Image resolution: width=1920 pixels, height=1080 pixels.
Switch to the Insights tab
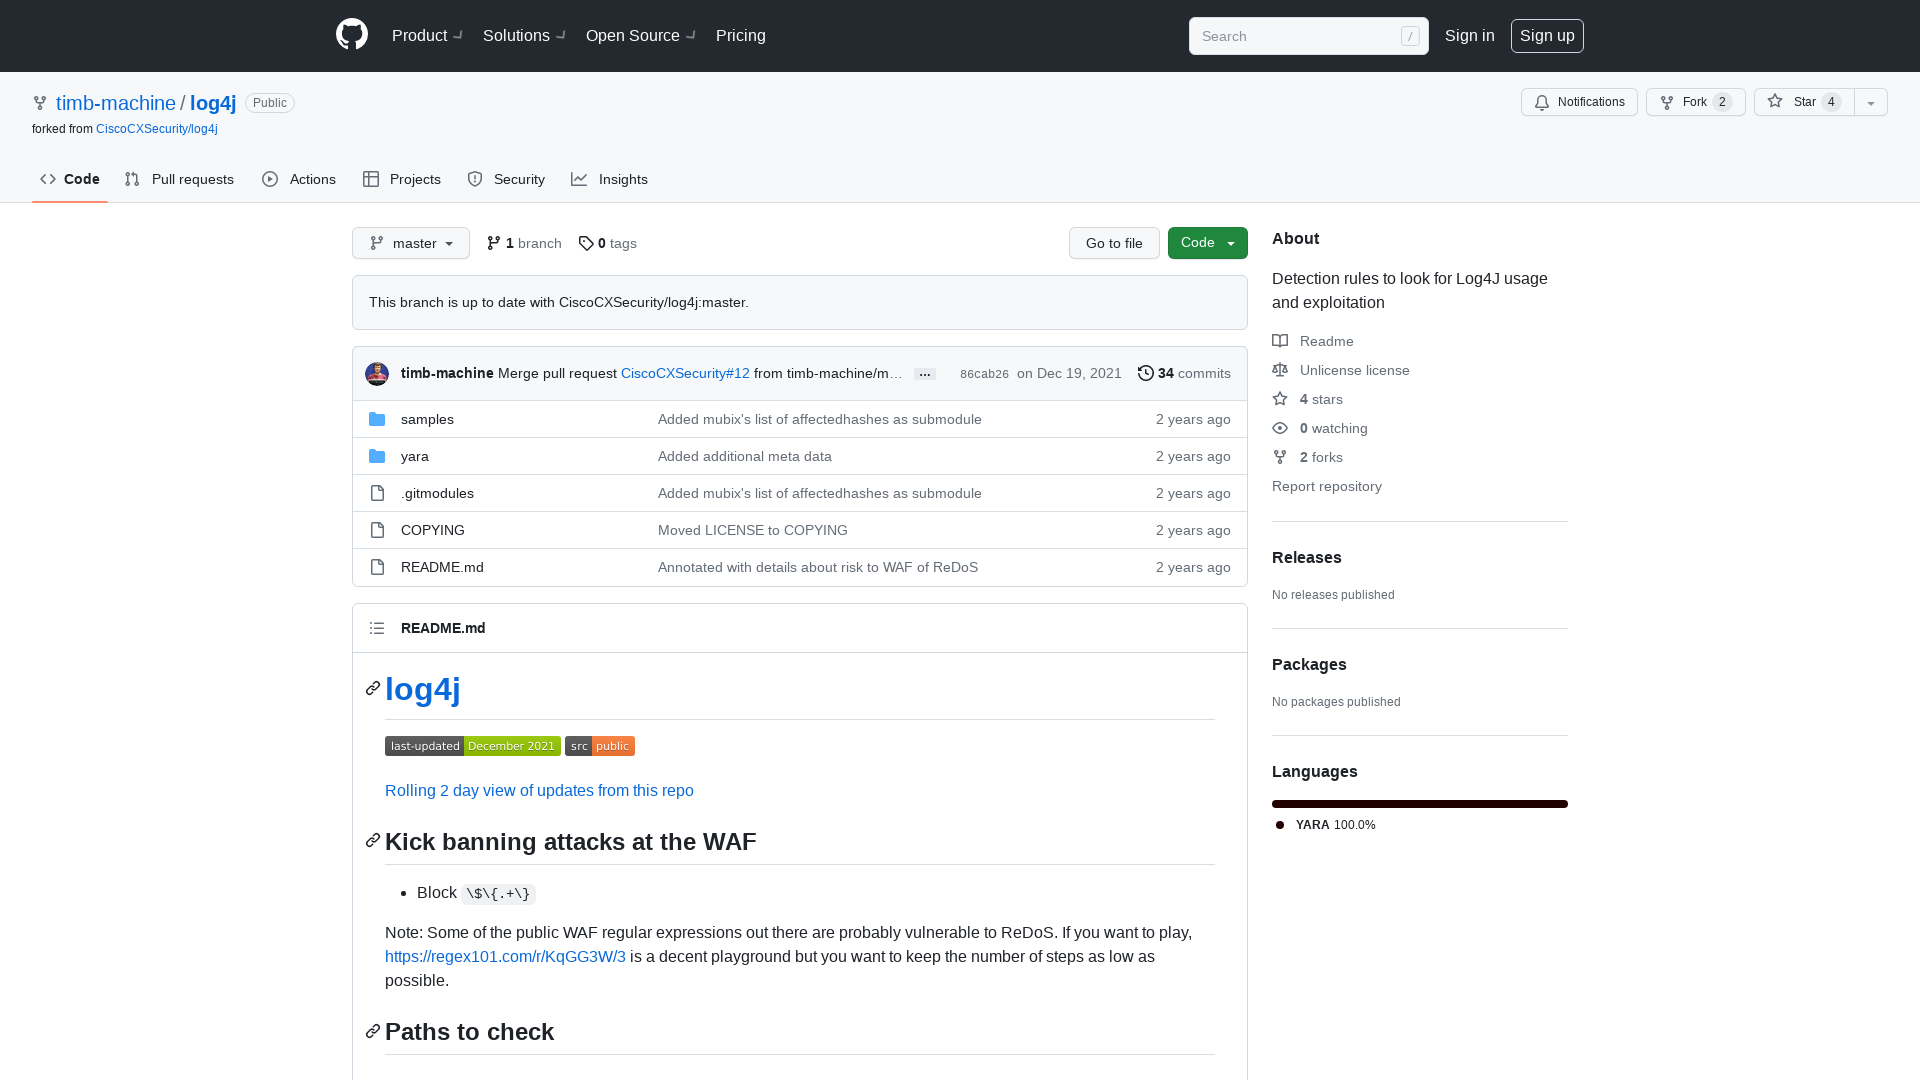click(x=610, y=179)
